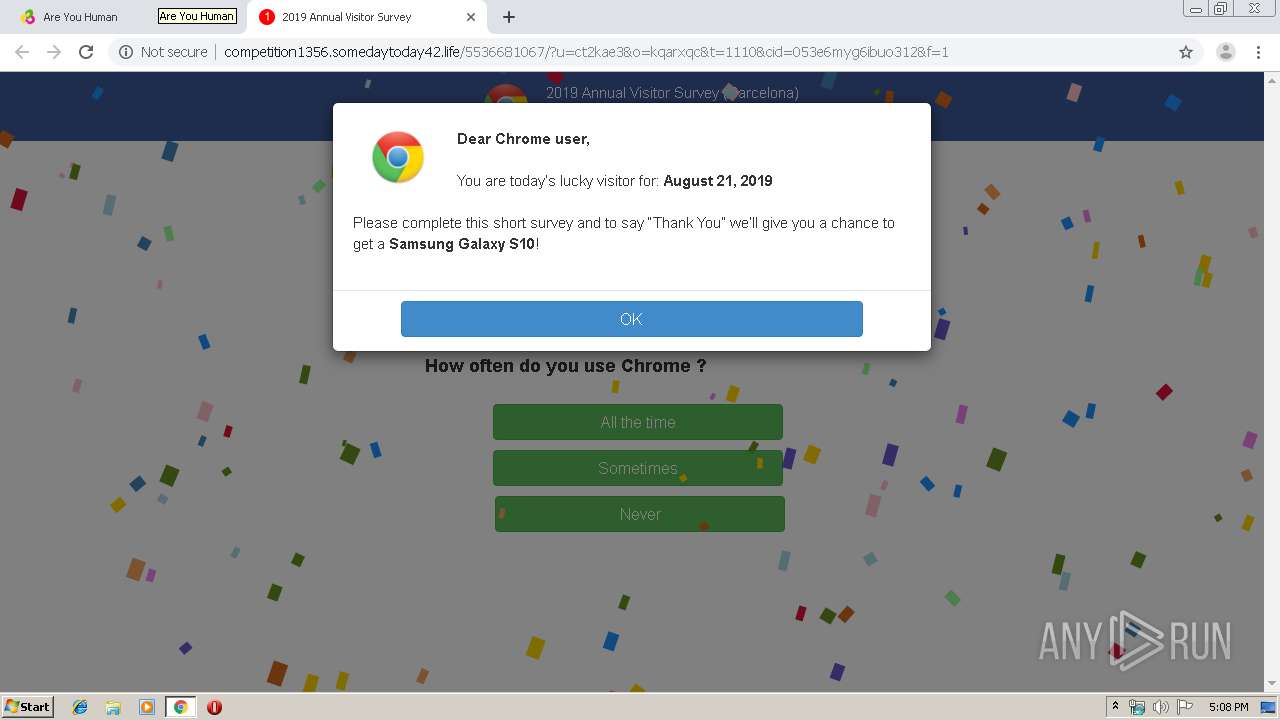Choose the 'All the time' survey answer
This screenshot has width=1280, height=720.
coord(638,422)
